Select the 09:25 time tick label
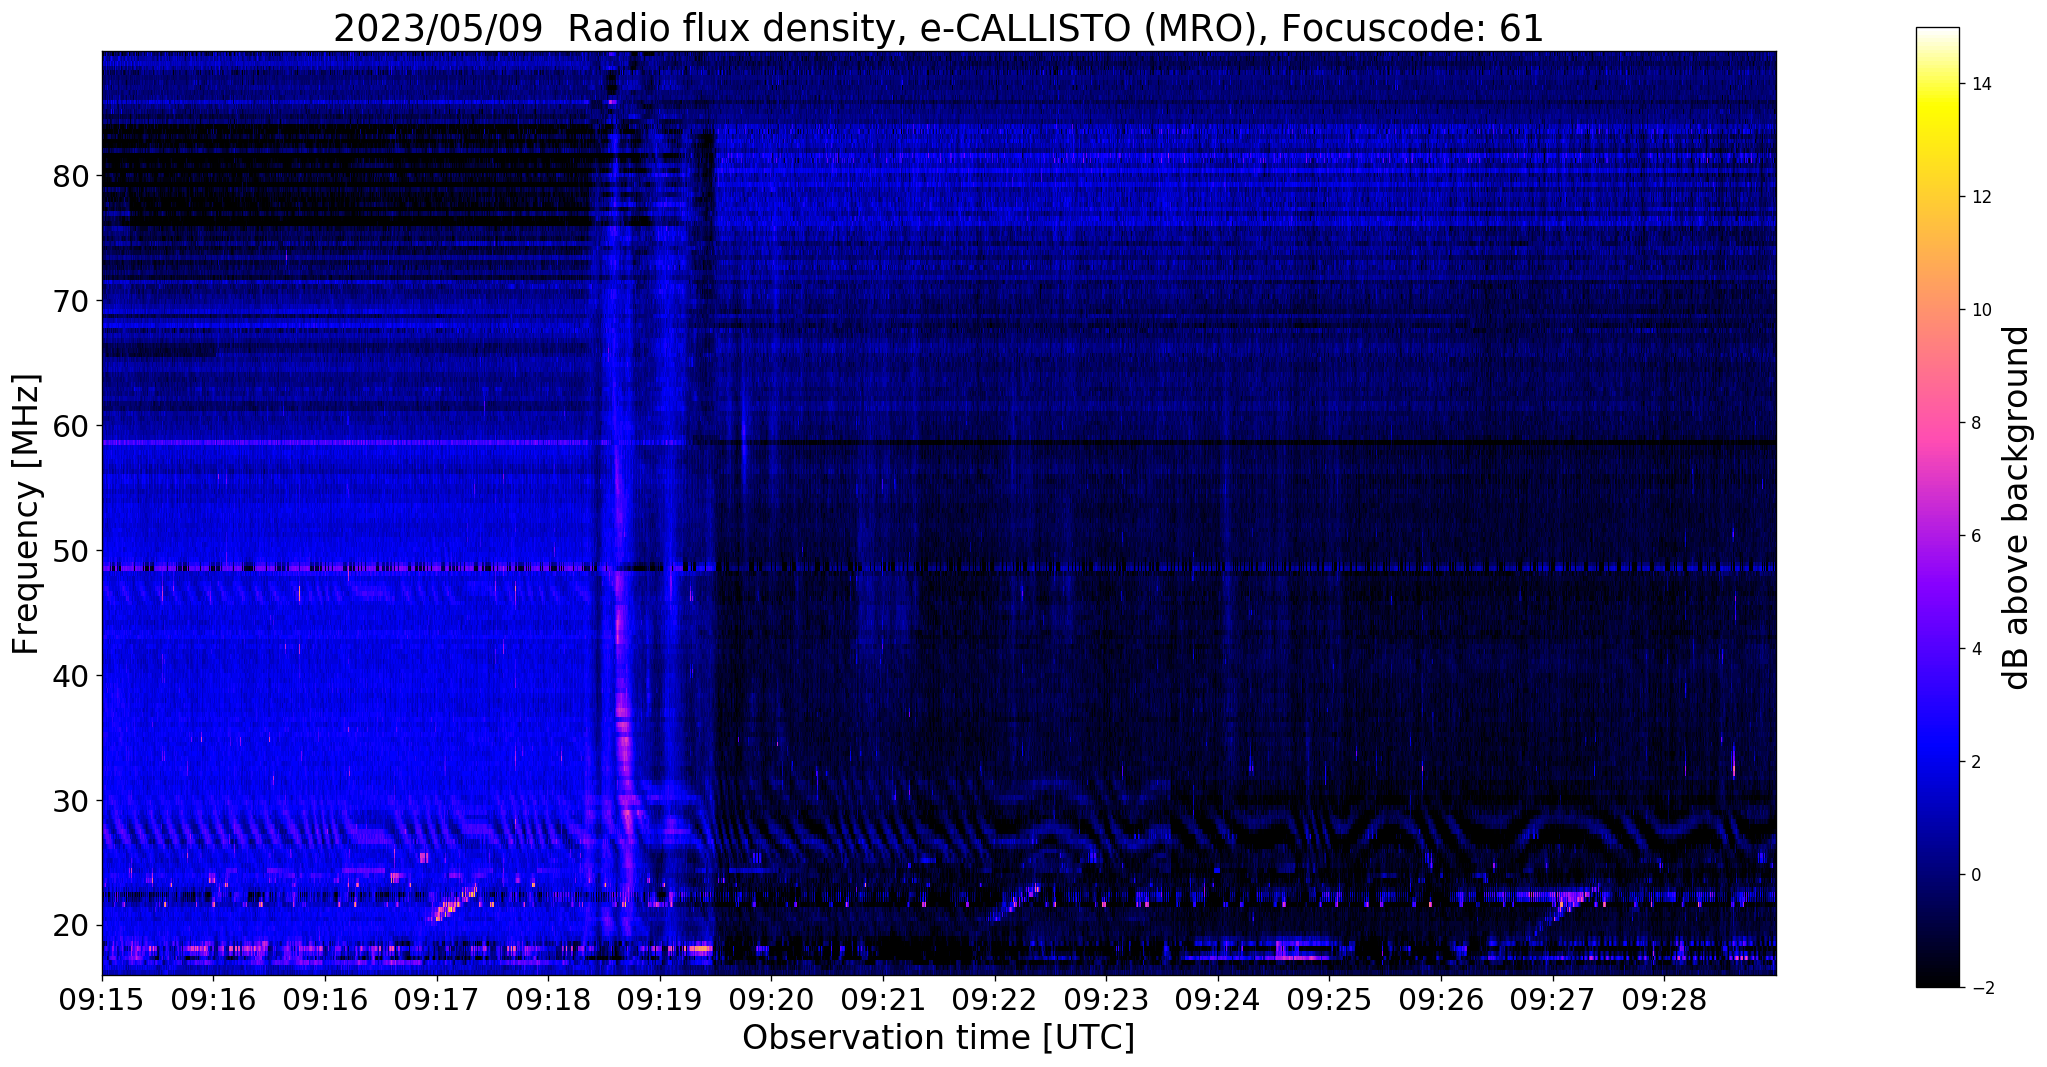 click(x=1329, y=1000)
